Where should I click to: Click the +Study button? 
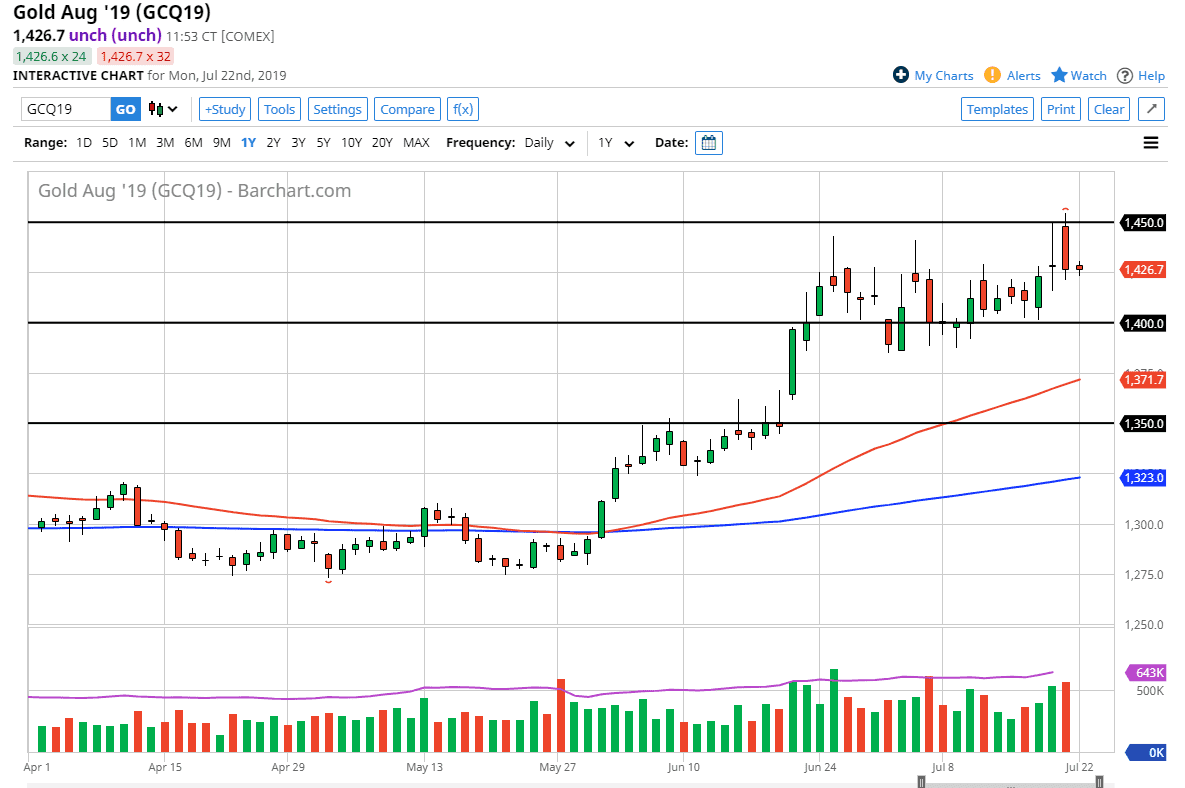[x=225, y=109]
